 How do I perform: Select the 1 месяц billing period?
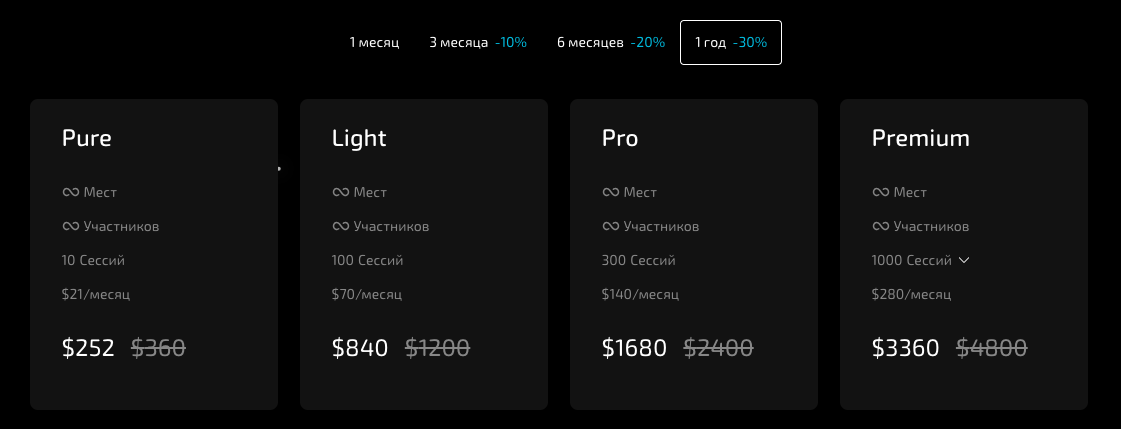coord(374,43)
